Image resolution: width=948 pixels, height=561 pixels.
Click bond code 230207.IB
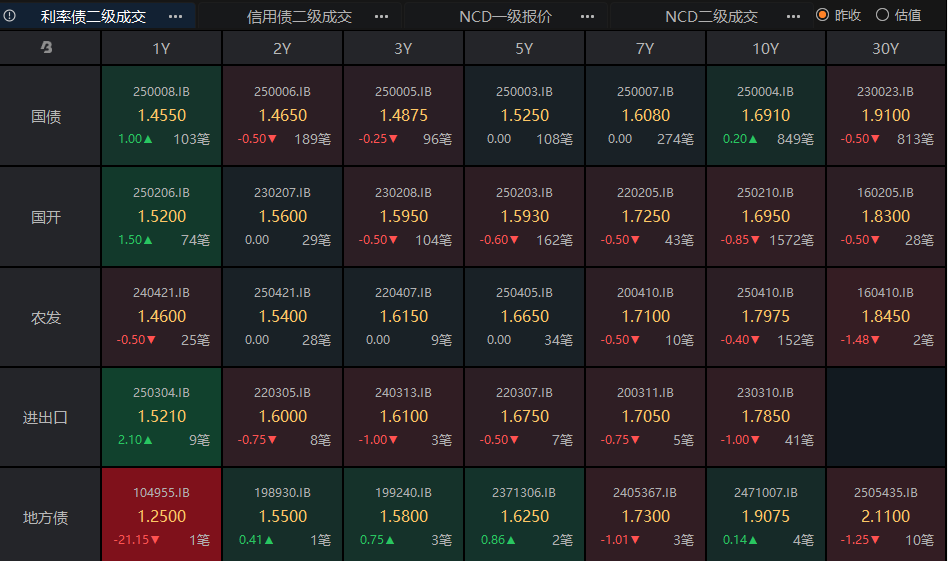pos(282,193)
